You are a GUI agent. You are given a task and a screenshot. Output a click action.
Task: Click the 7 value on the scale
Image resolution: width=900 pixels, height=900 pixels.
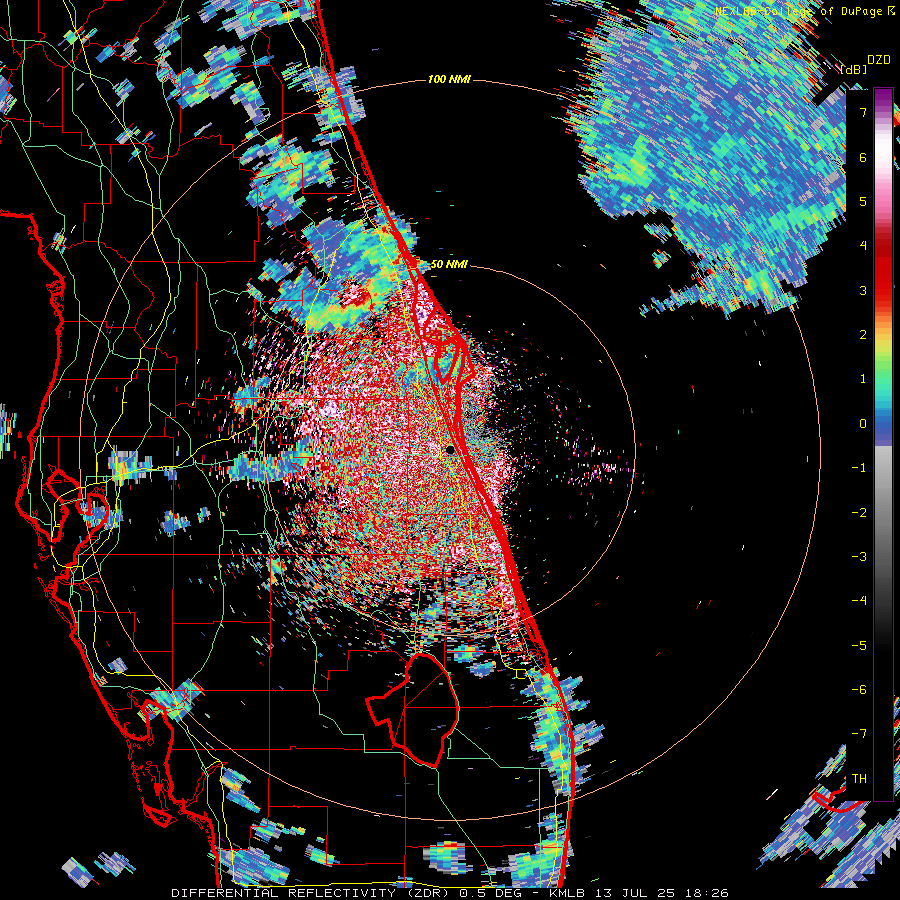pyautogui.click(x=863, y=112)
